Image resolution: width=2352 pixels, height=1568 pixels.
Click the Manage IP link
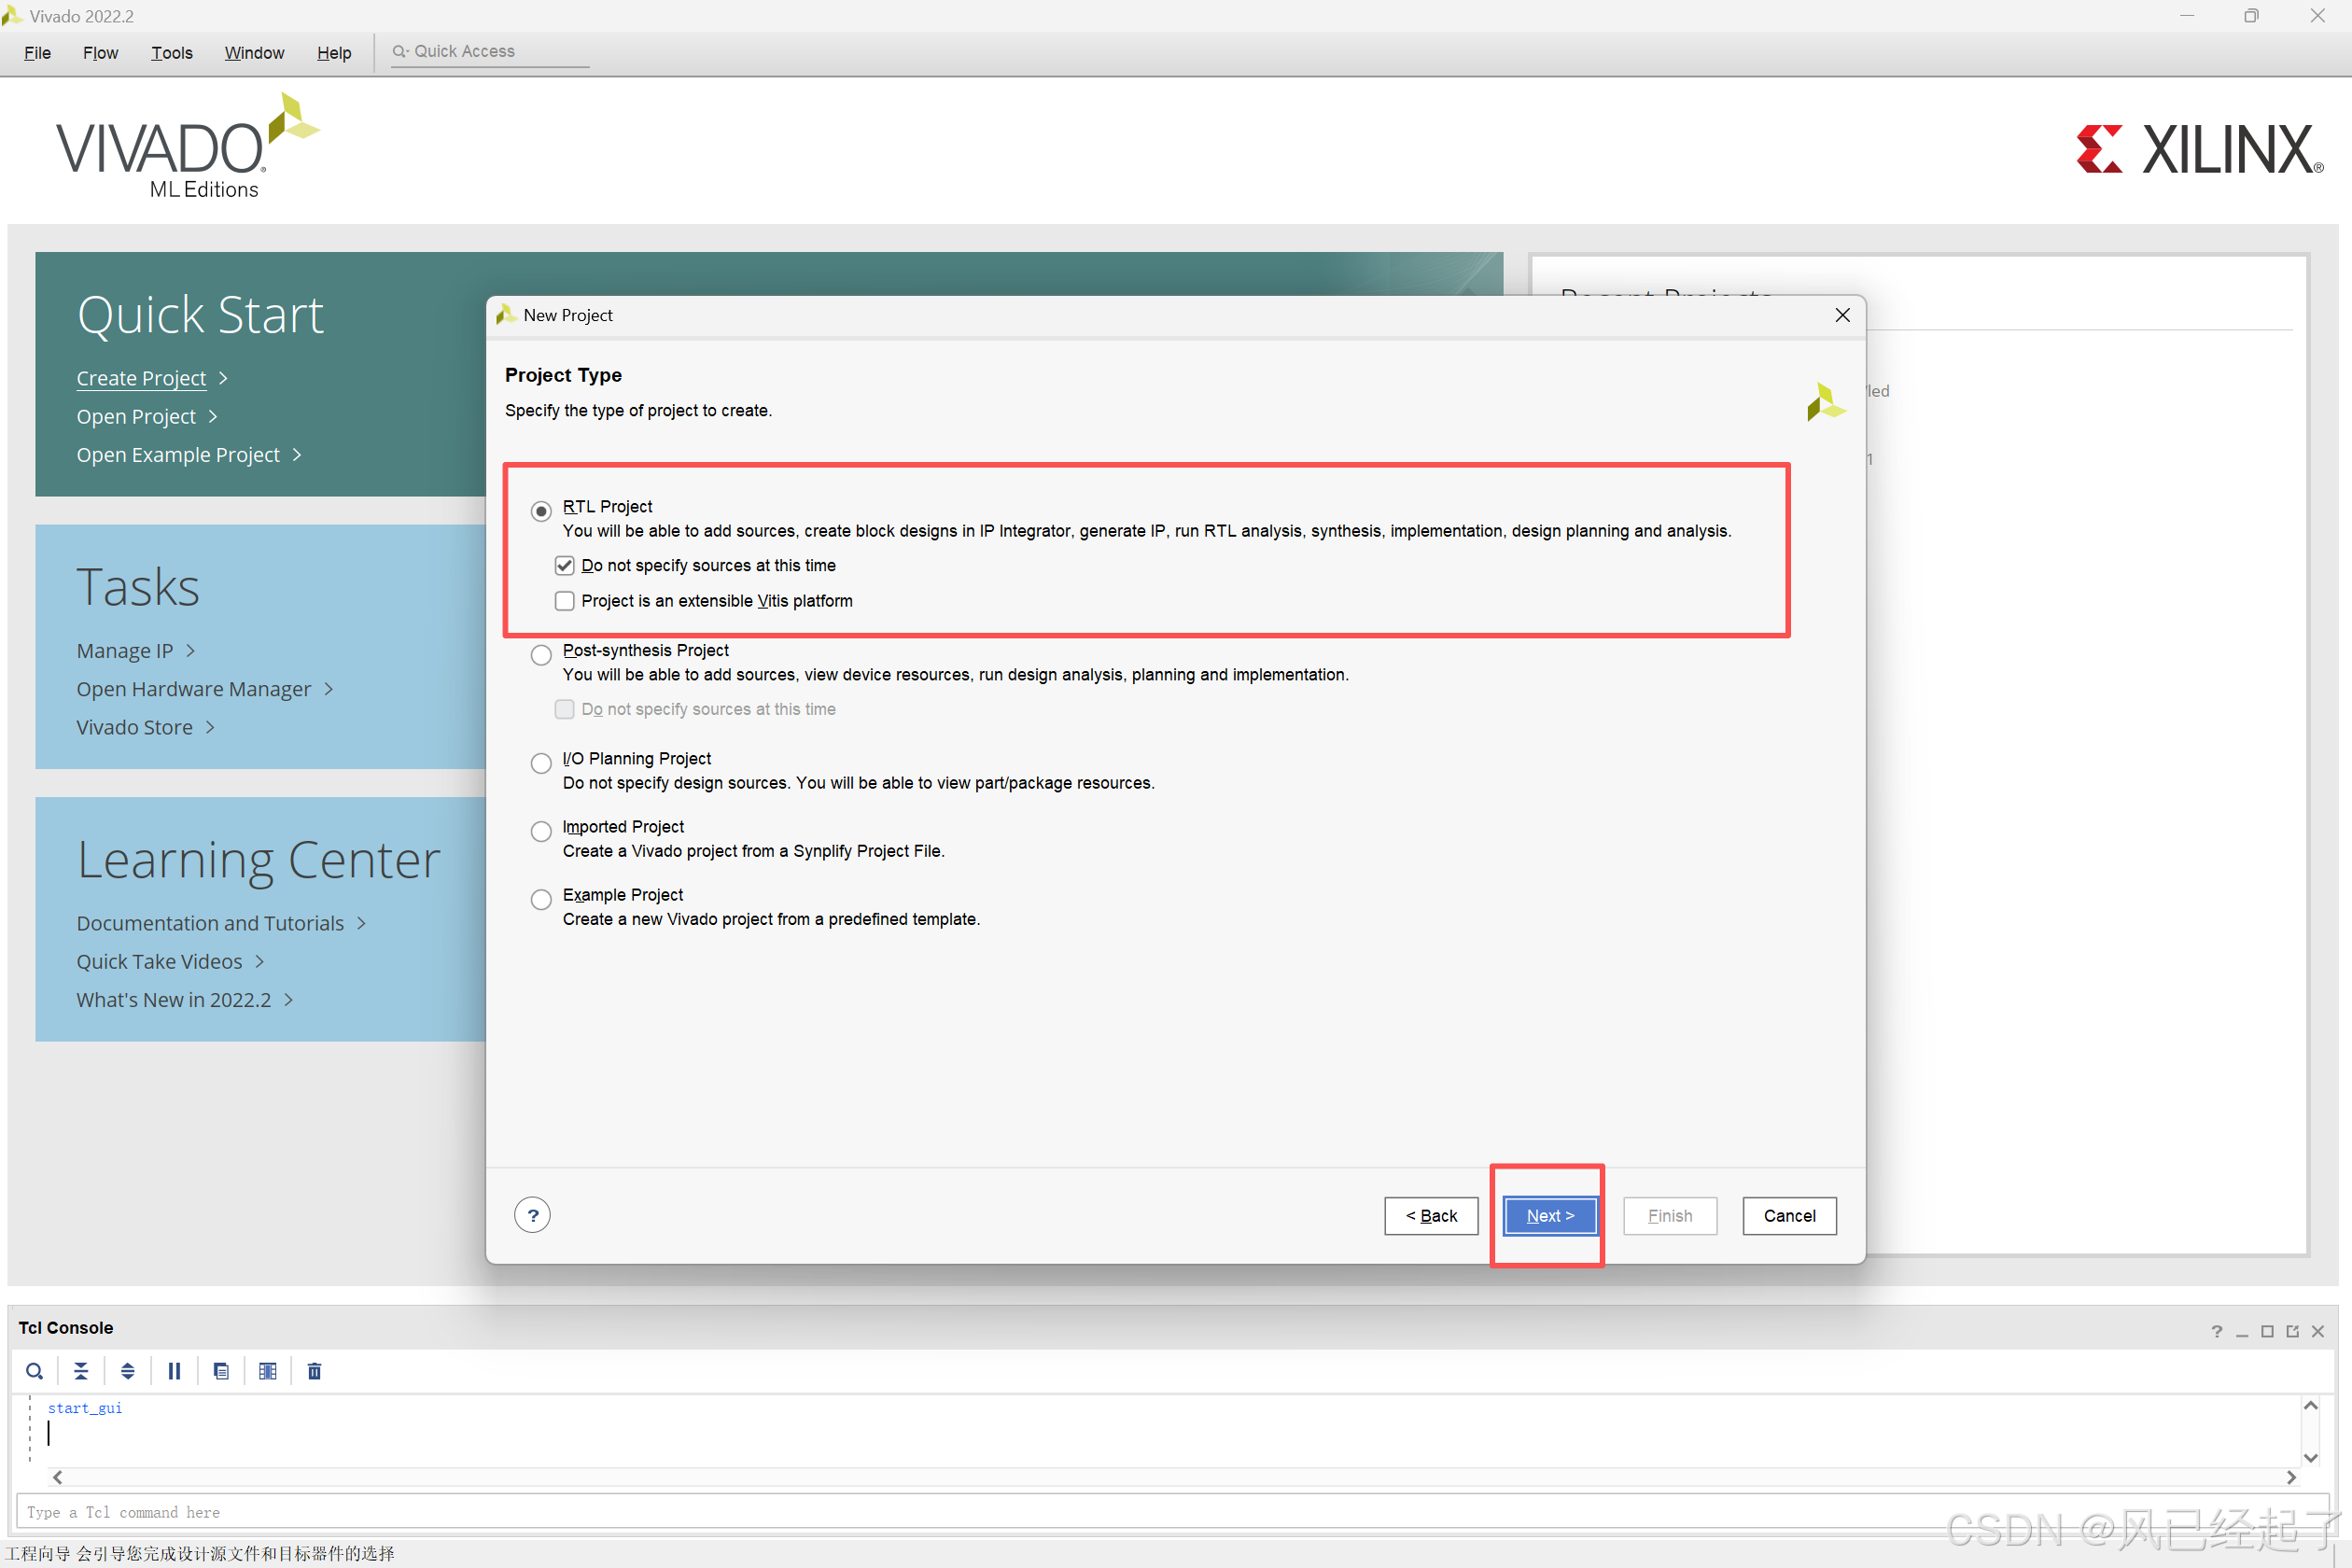125,650
